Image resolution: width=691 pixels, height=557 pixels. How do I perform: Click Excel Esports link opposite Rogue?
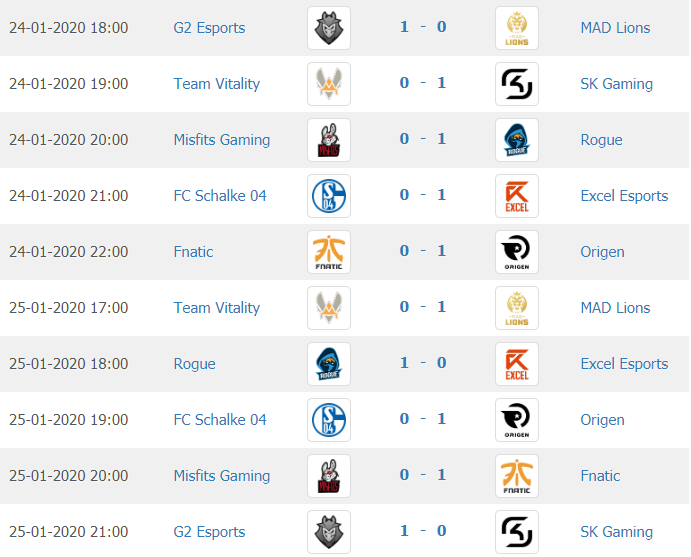[x=624, y=364]
